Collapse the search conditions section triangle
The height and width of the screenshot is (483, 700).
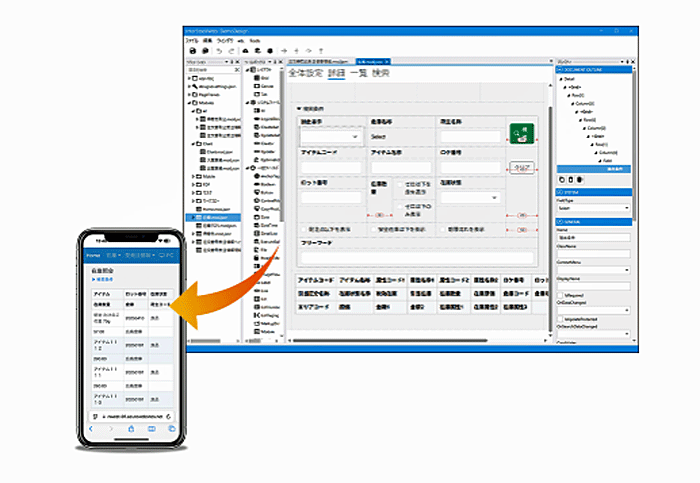(298, 108)
